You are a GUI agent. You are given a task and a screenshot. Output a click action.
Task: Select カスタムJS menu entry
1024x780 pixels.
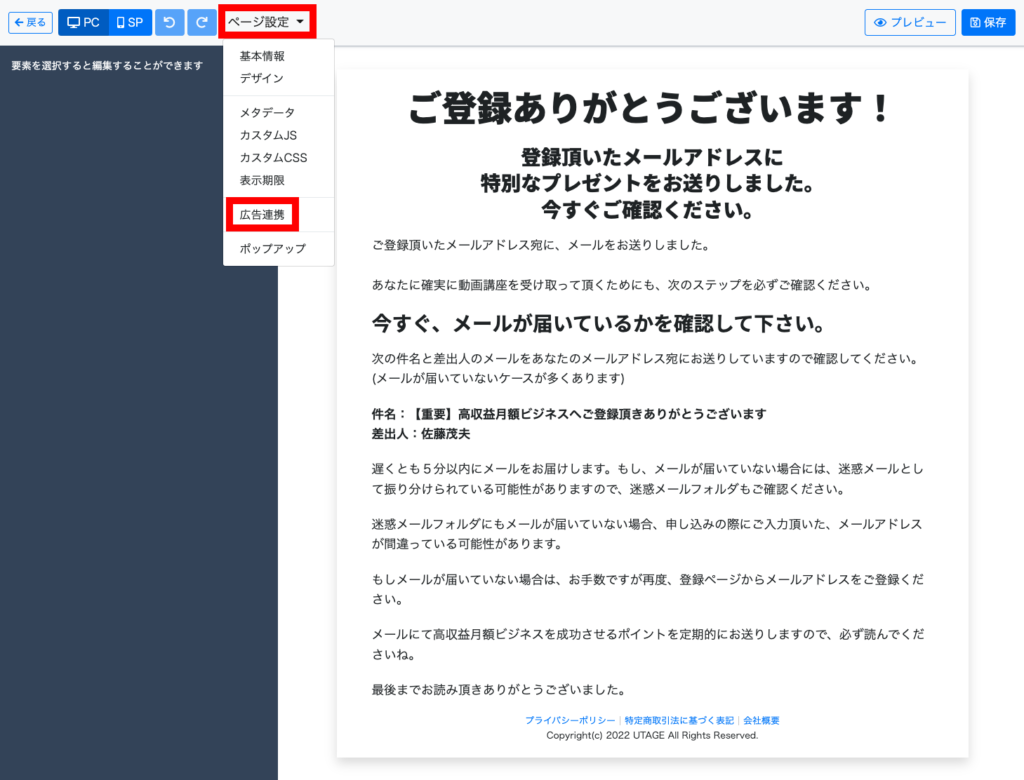268,135
